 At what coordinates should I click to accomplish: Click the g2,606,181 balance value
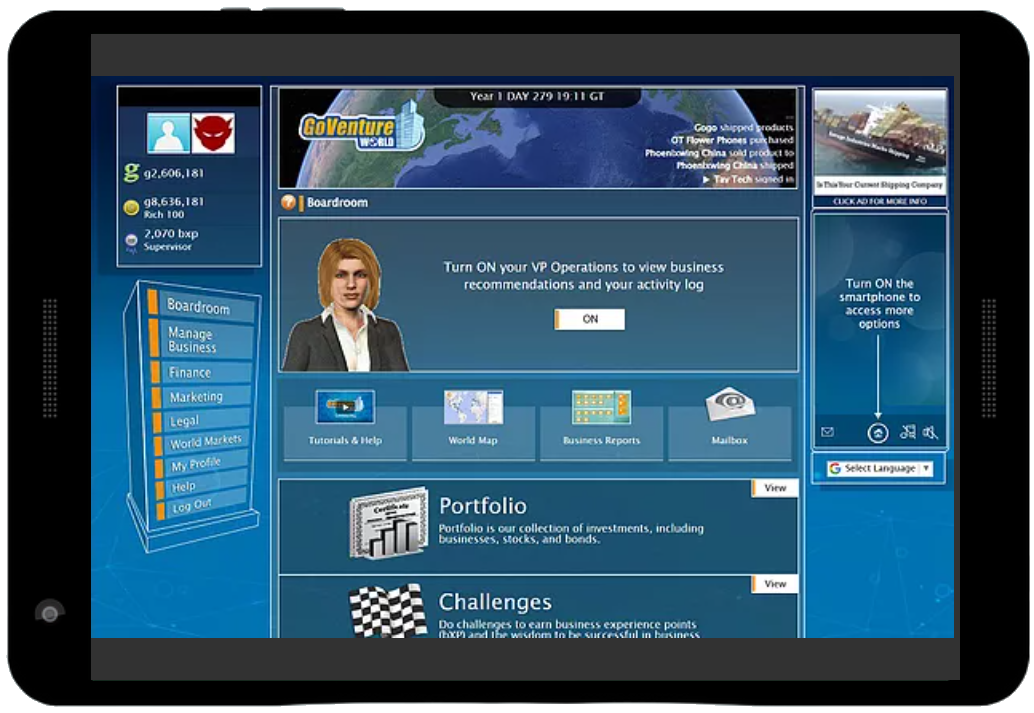pos(174,173)
